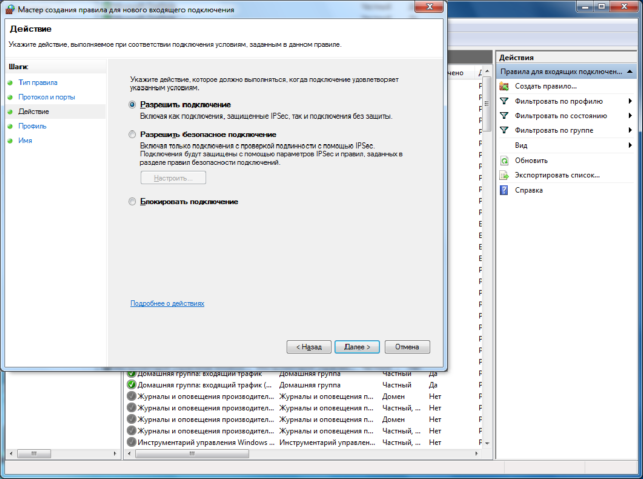Jump to wizard step "Имя"
The height and width of the screenshot is (479, 643).
(x=25, y=141)
